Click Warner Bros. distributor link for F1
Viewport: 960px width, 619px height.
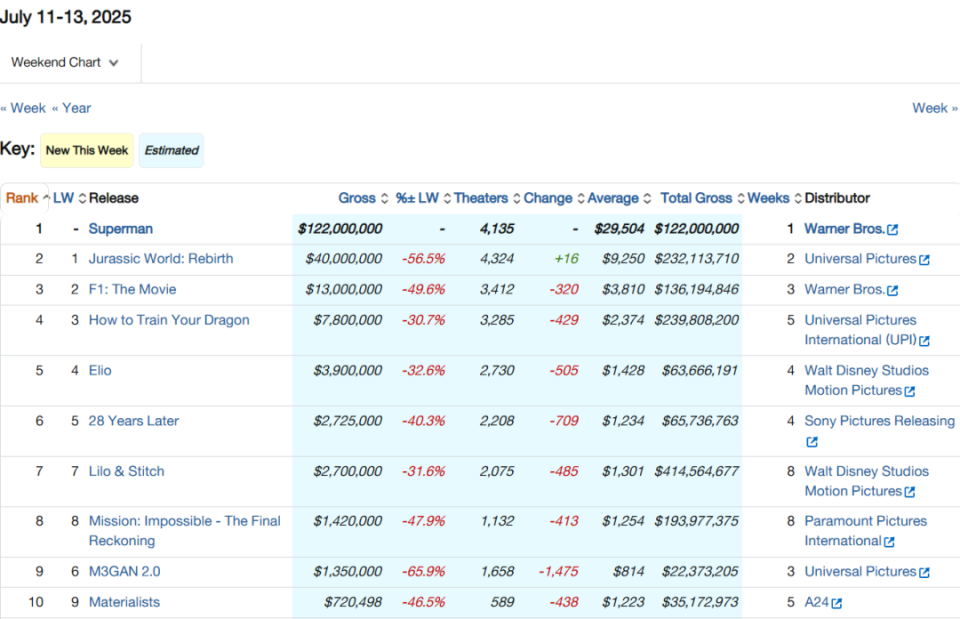844,290
